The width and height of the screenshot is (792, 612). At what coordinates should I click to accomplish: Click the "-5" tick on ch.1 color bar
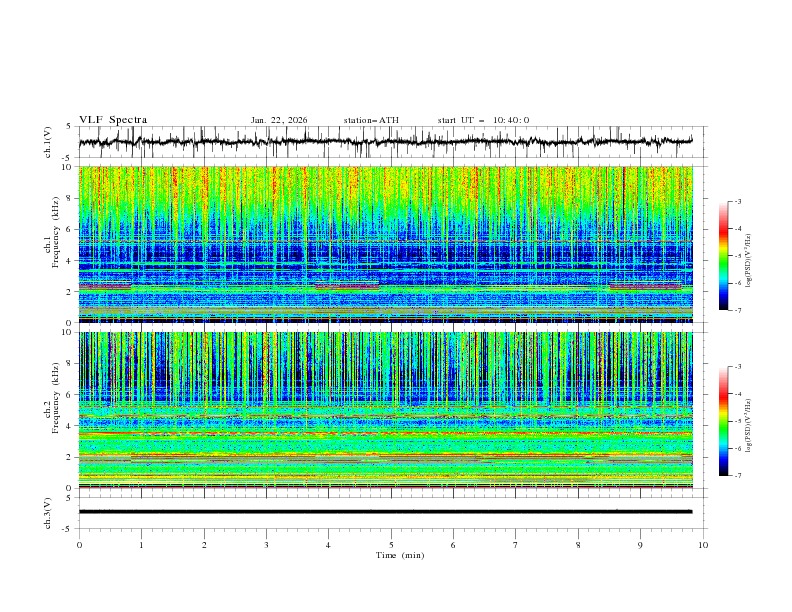coord(738,256)
